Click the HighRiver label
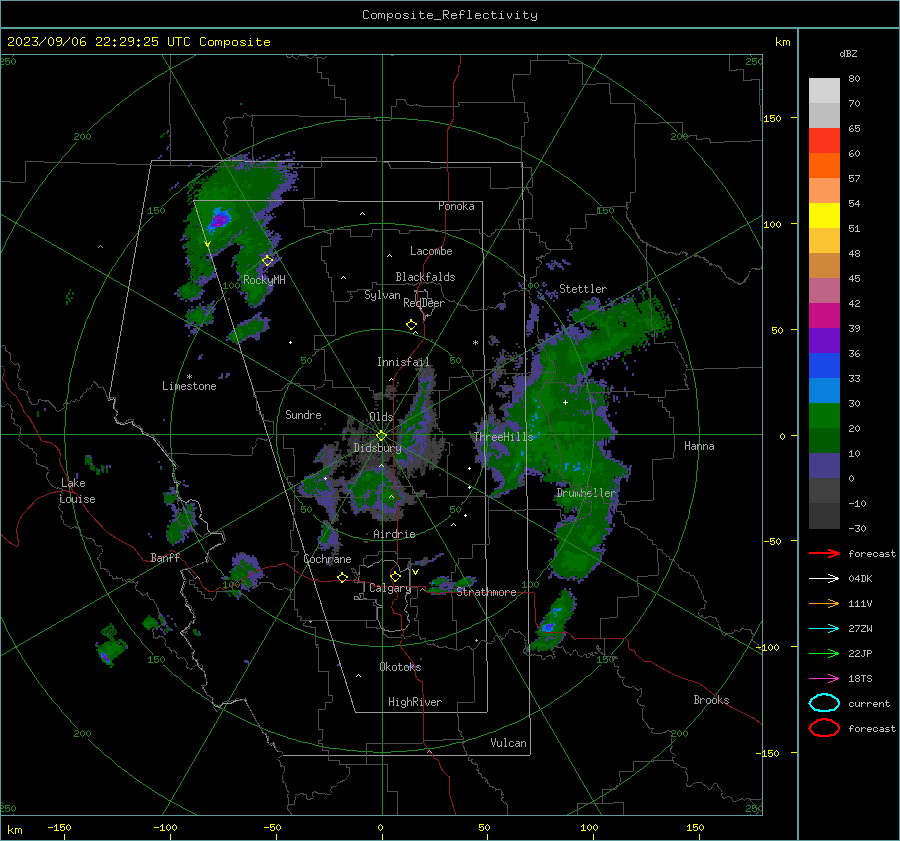900x841 pixels. pyautogui.click(x=415, y=702)
